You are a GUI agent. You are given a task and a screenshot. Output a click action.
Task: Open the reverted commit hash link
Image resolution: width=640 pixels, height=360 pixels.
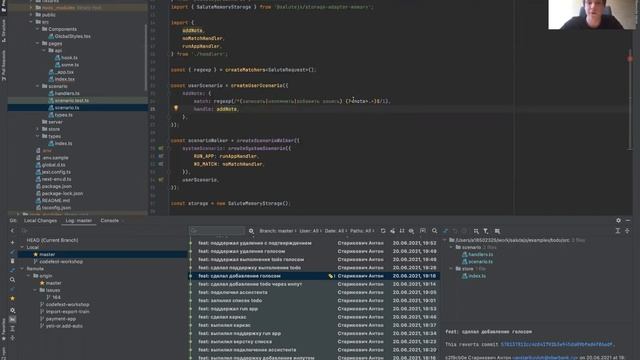point(556,344)
